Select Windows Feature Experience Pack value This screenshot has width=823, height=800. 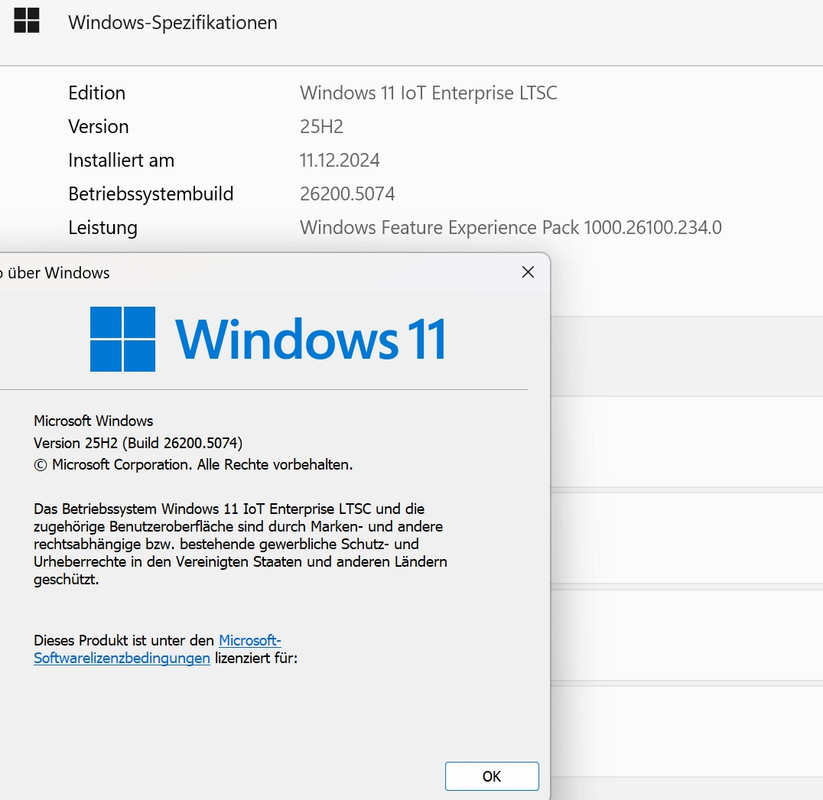pos(511,227)
